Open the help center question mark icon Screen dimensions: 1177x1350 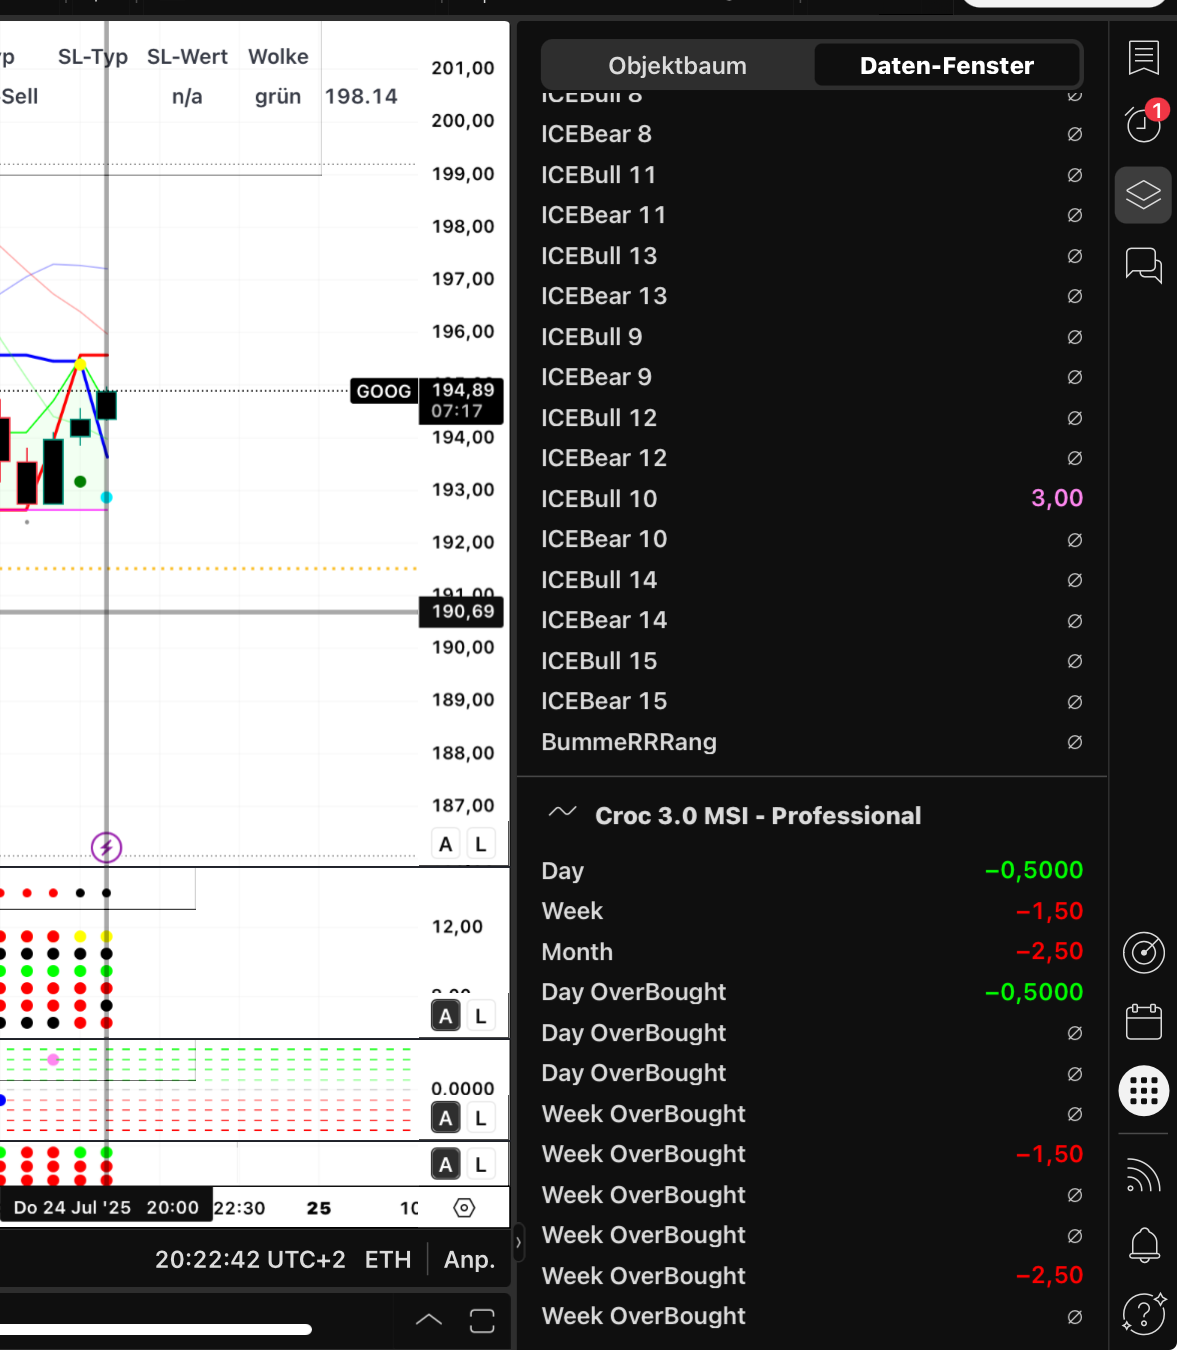pos(1143,1313)
